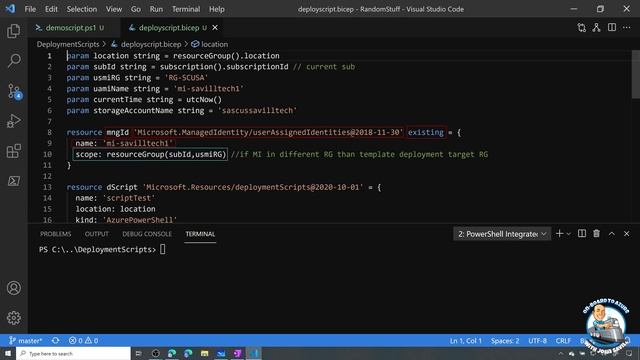Screen dimensions: 640x360
Task: Open the Explorer view in activity bar
Action: coord(13,31)
